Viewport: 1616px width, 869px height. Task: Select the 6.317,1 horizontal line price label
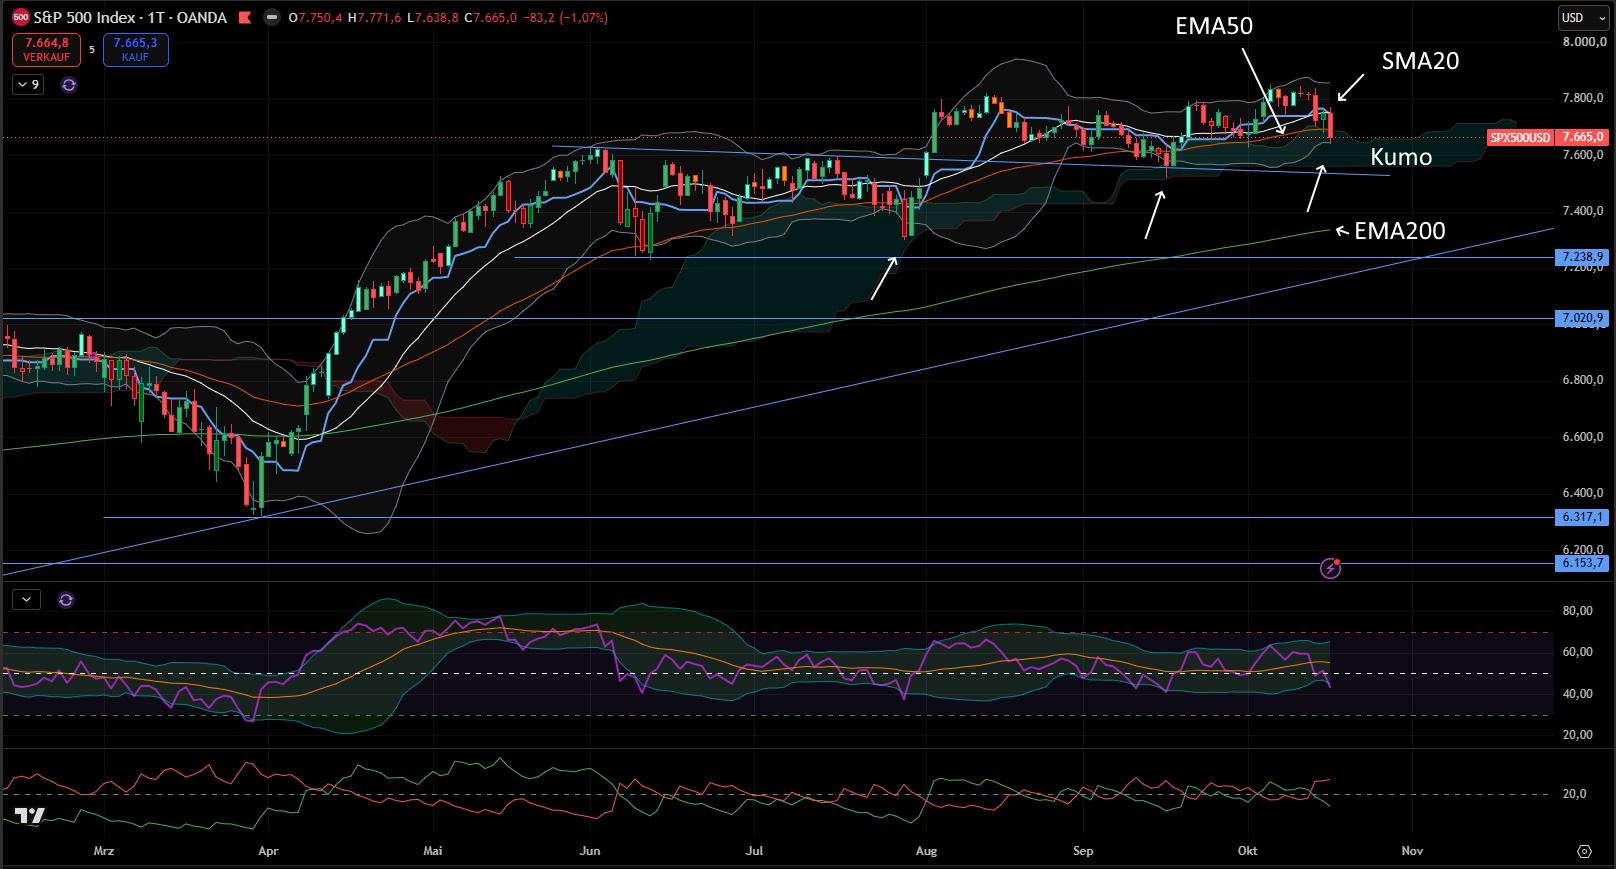1583,517
